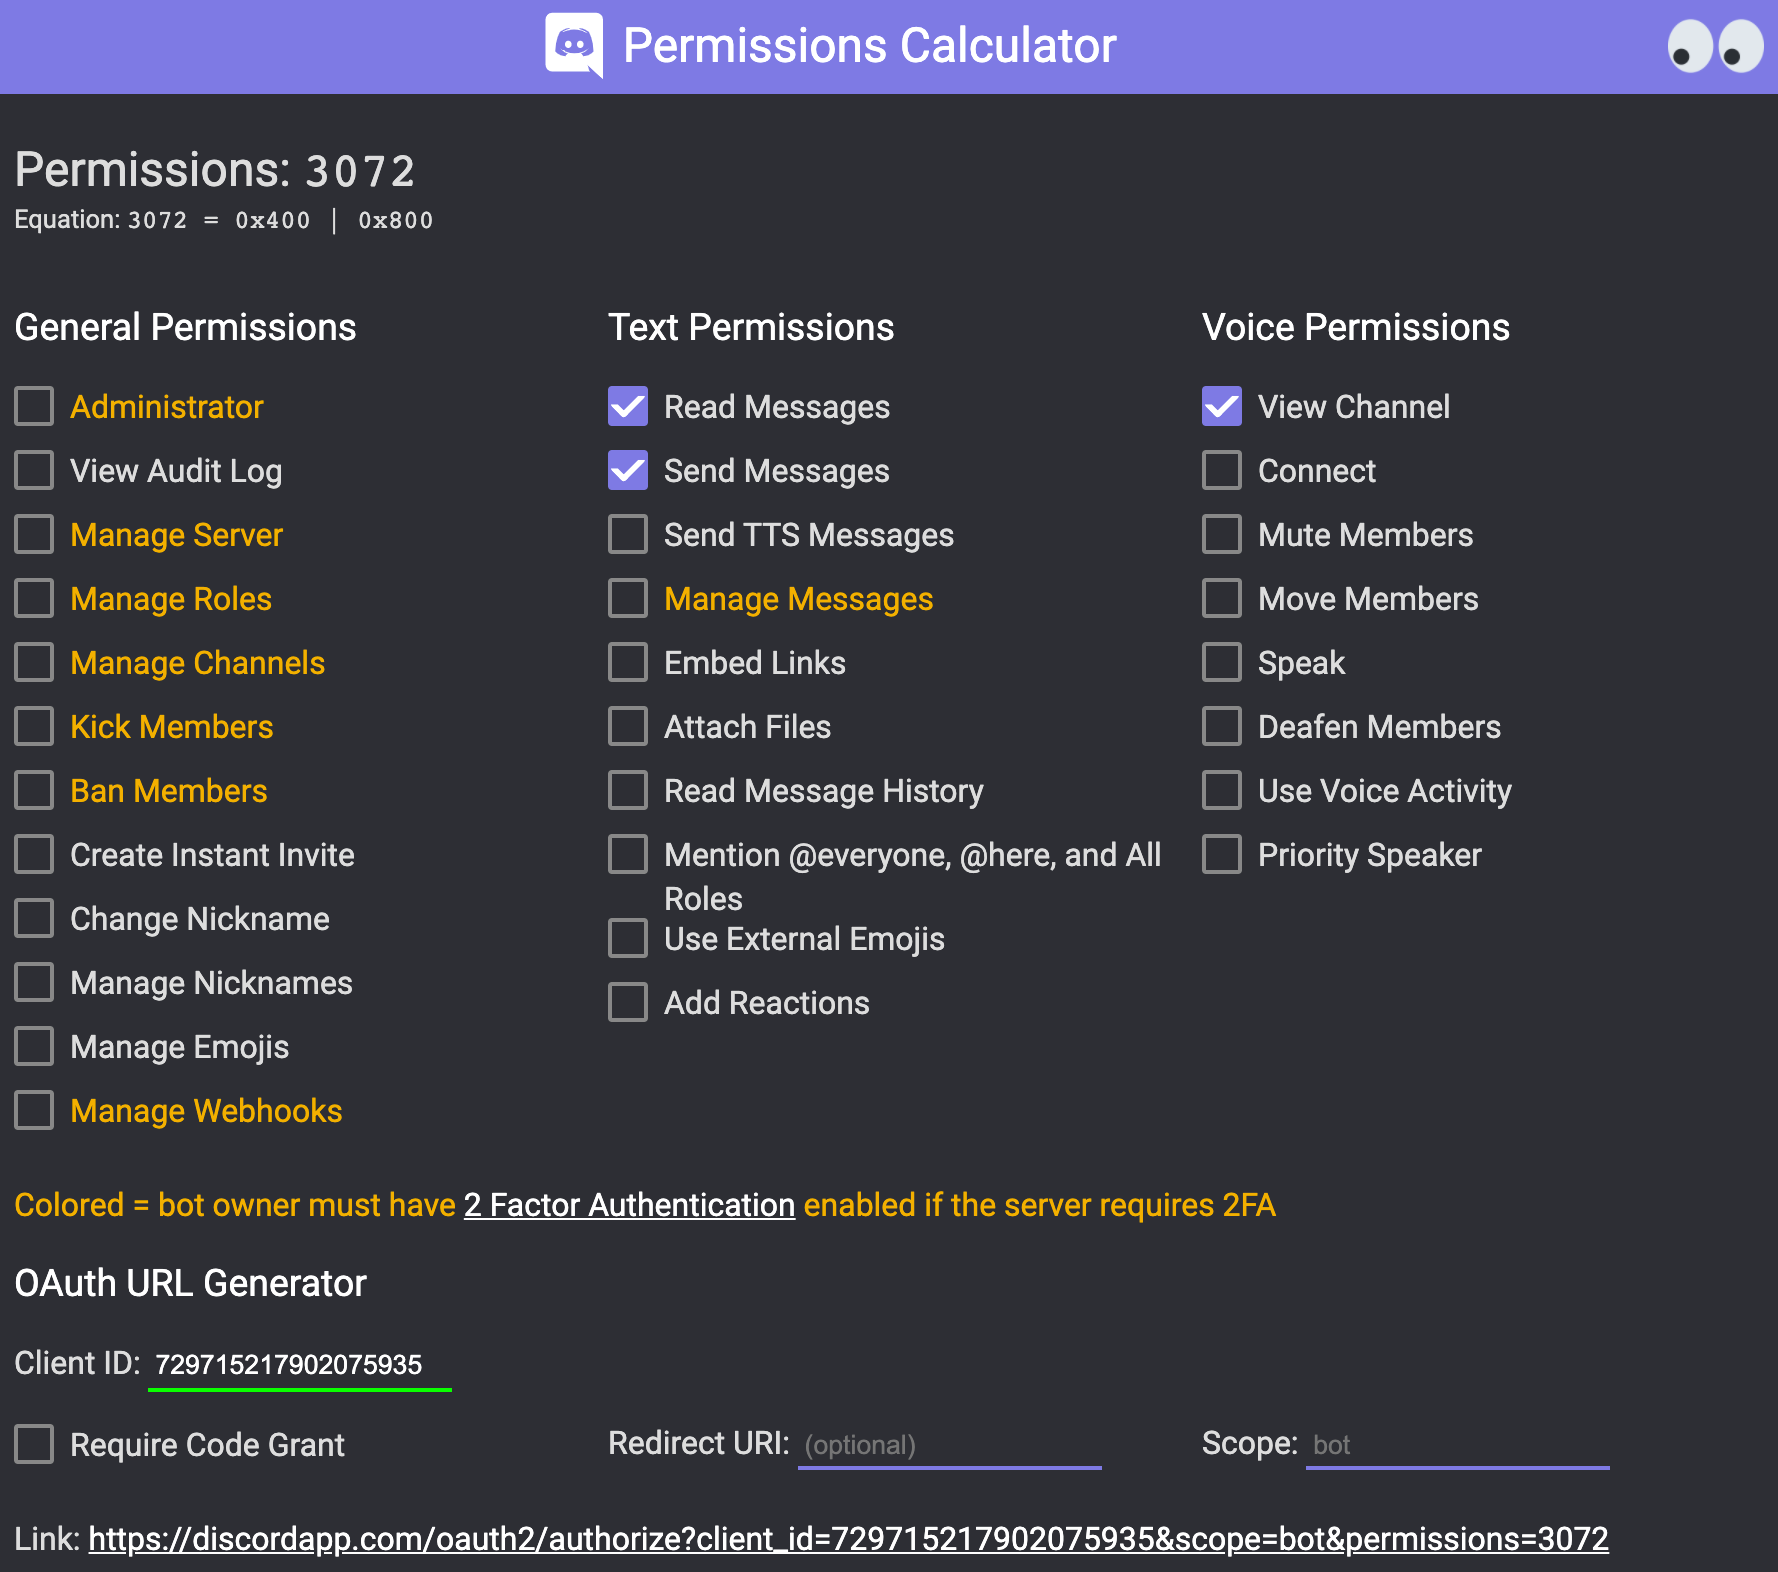The height and width of the screenshot is (1572, 1778).
Task: Check the Mute Members box
Action: tap(1222, 534)
